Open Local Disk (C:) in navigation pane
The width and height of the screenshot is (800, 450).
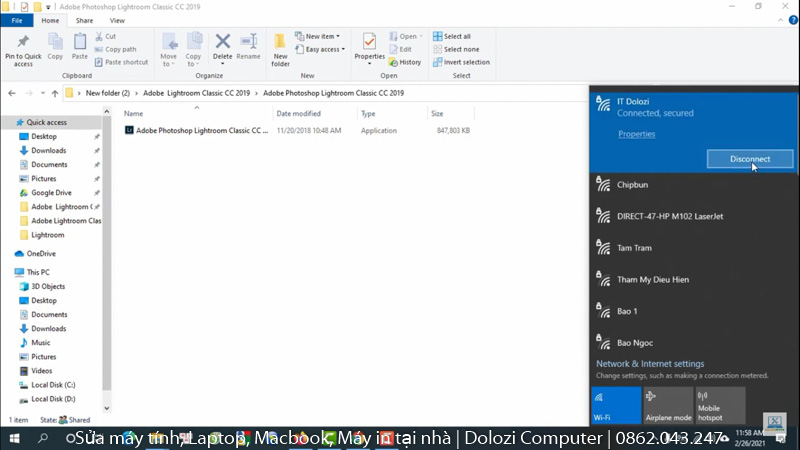click(x=53, y=385)
